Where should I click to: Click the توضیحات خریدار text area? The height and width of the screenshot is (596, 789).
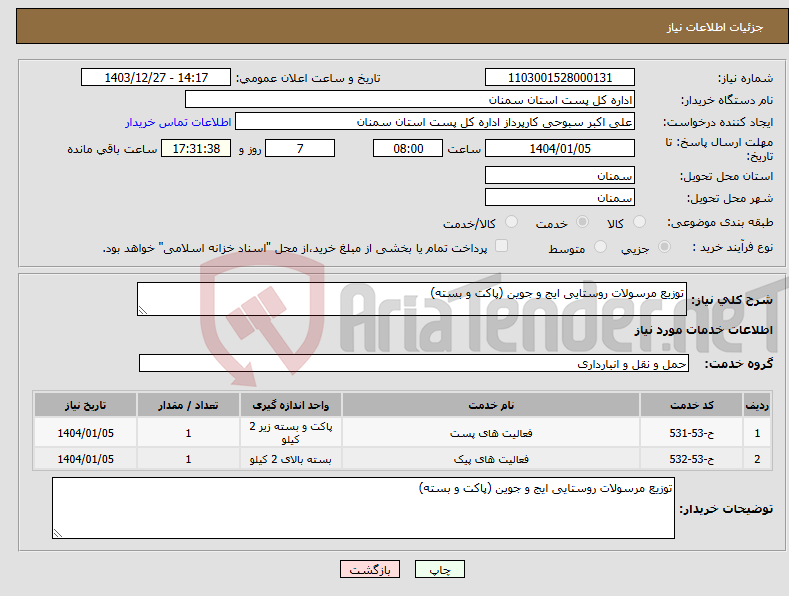point(363,508)
